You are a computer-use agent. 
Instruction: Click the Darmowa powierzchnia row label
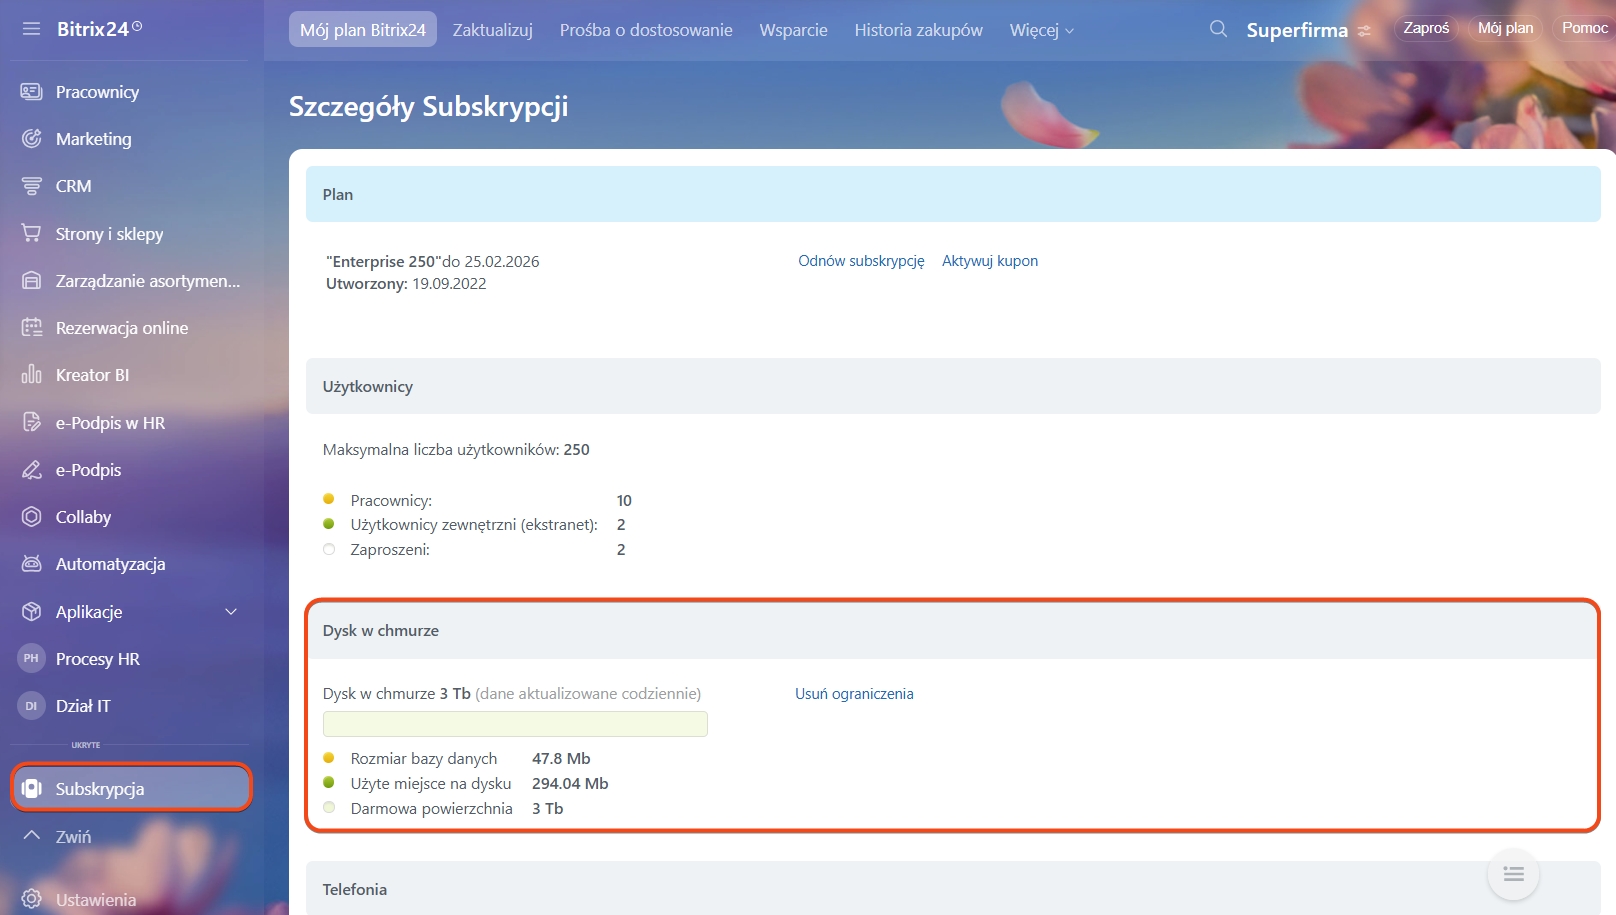(432, 808)
